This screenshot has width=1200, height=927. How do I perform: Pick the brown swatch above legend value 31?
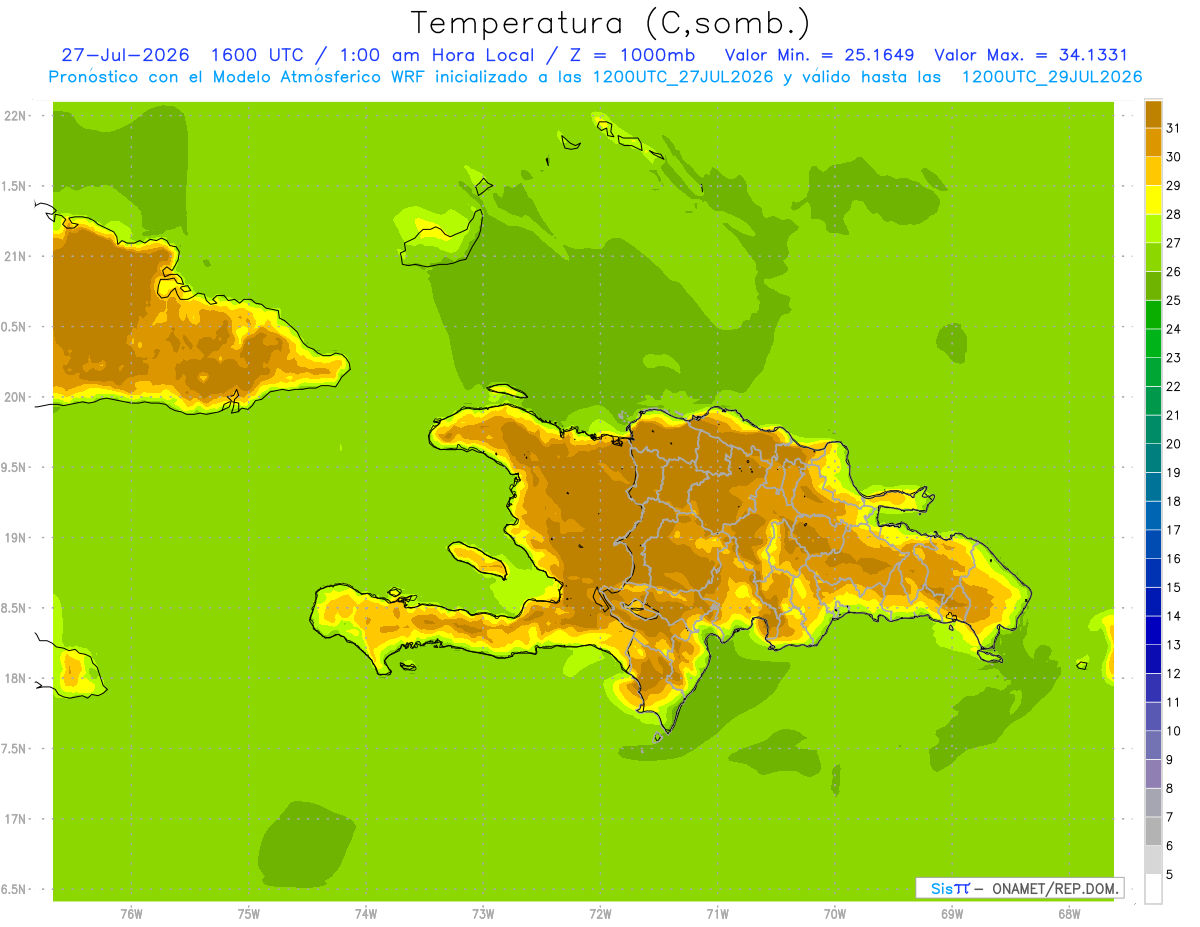pos(1153,114)
